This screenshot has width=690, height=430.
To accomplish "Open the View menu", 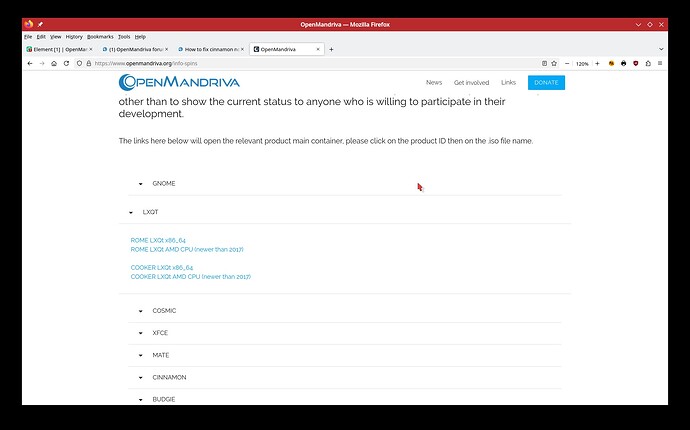I will [x=55, y=37].
